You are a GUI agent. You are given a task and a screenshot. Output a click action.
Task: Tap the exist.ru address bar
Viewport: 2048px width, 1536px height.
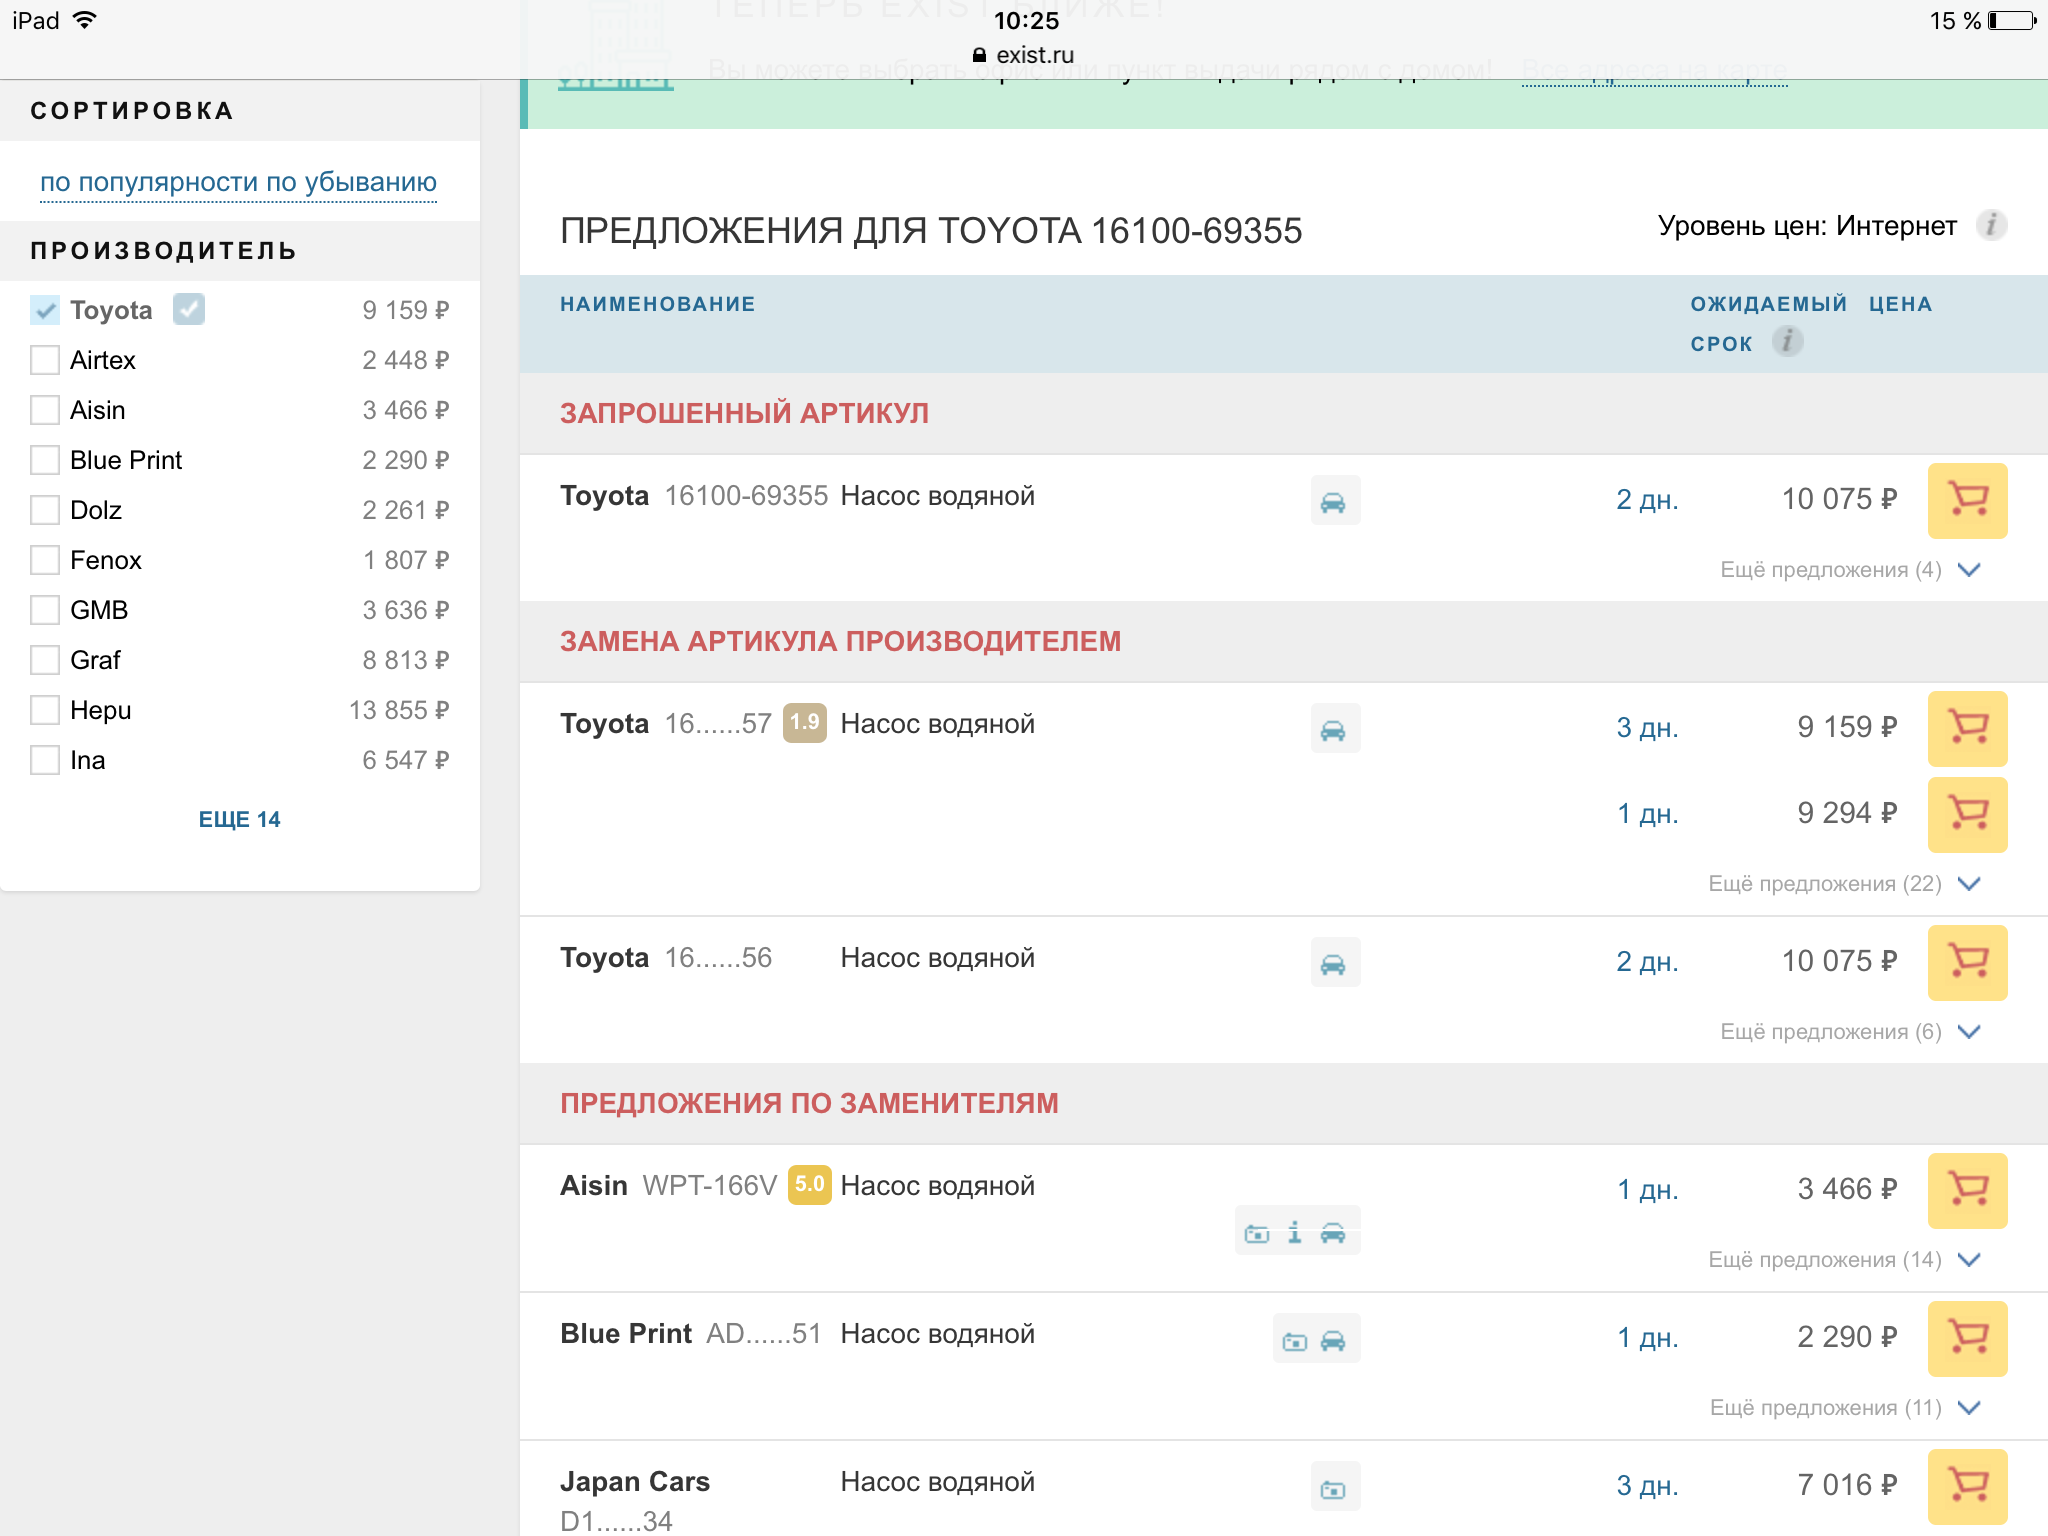[x=1023, y=55]
